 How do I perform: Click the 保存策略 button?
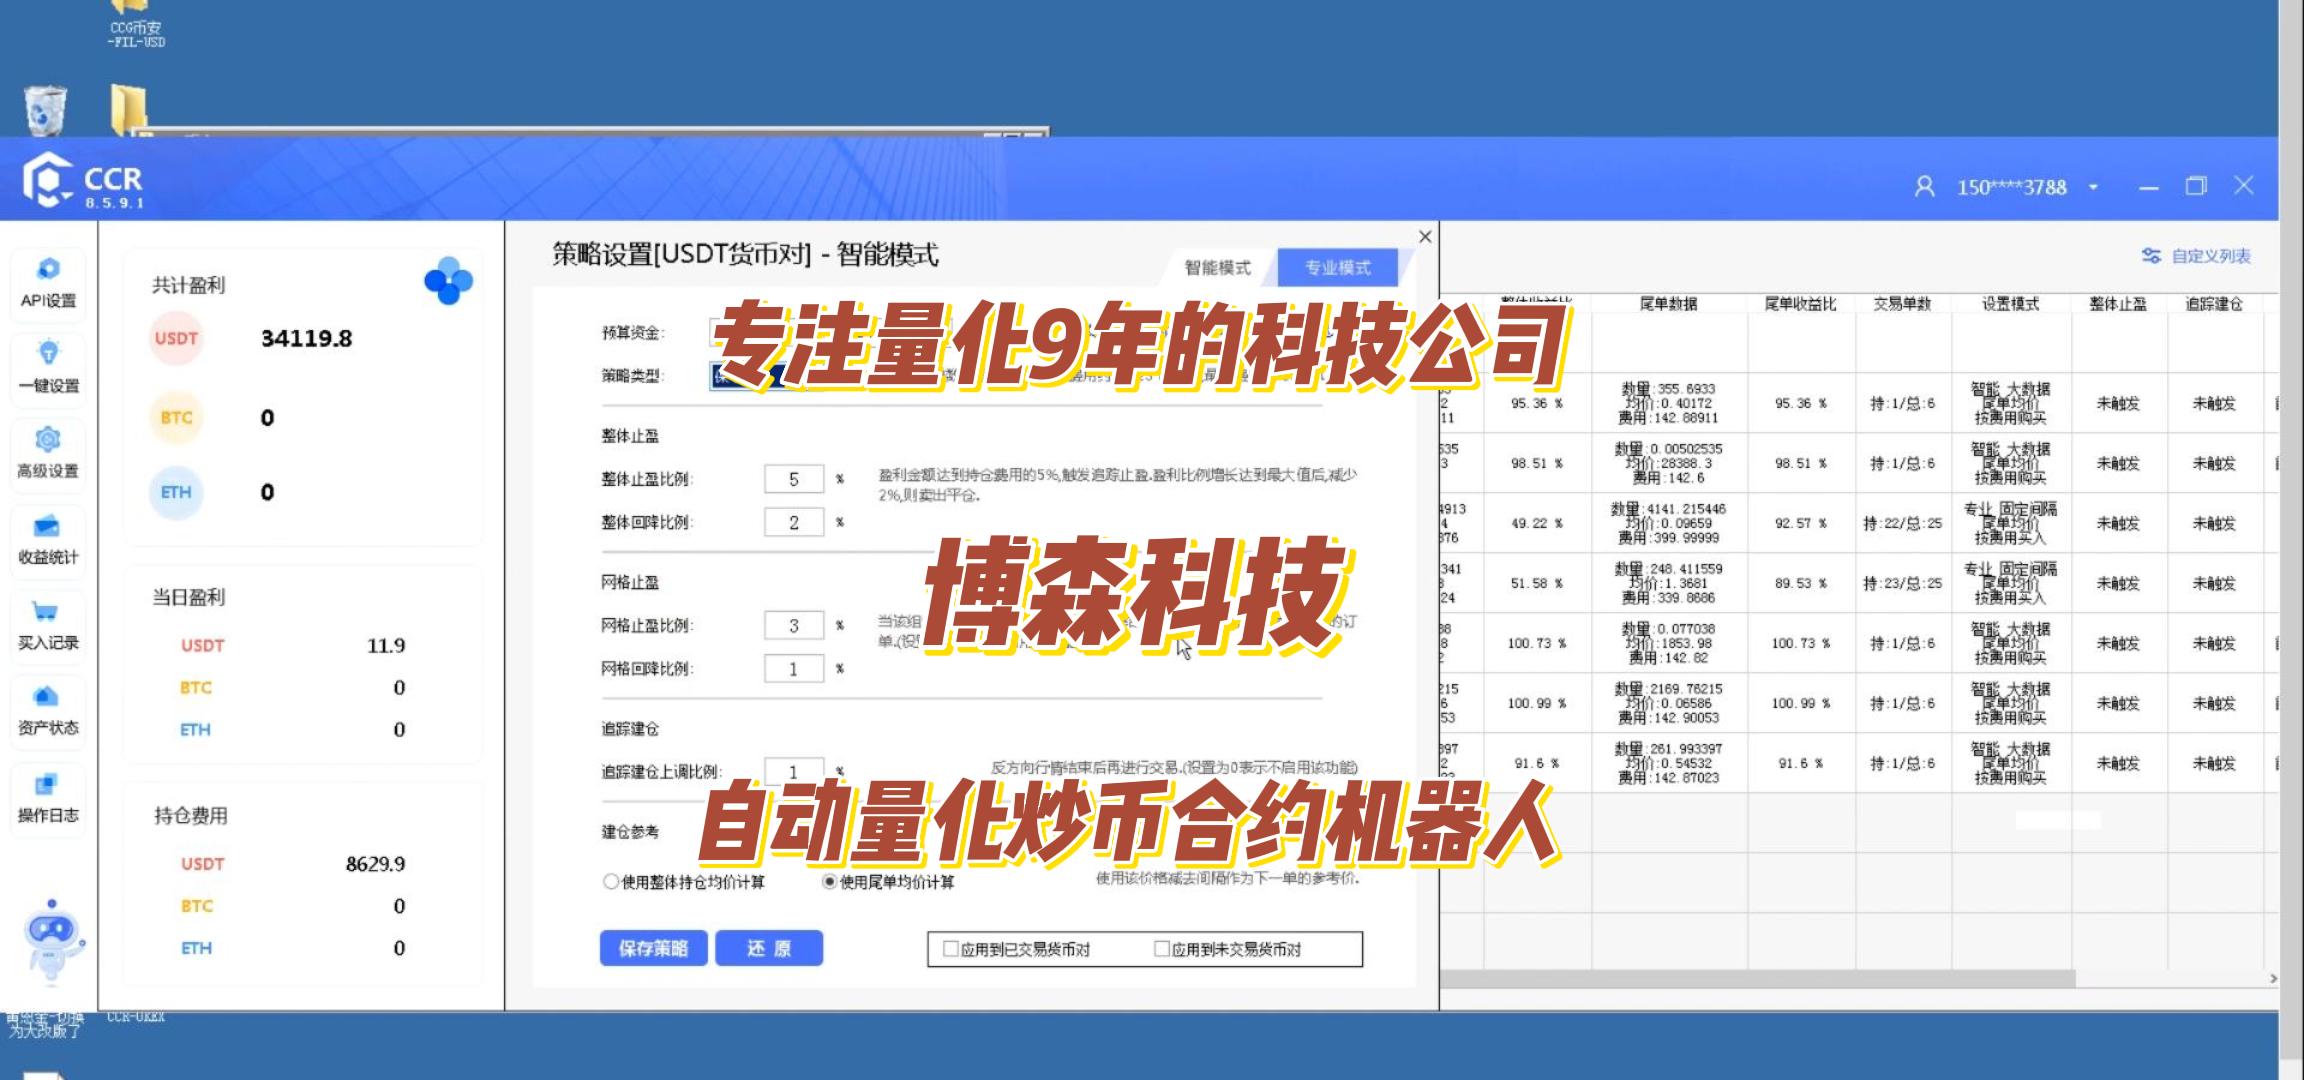coord(653,948)
